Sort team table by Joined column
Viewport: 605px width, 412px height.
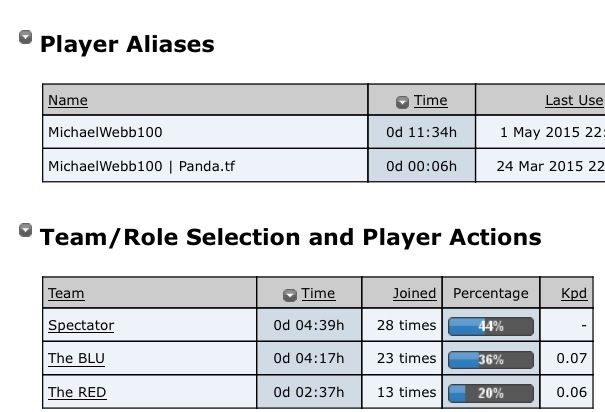pyautogui.click(x=414, y=293)
